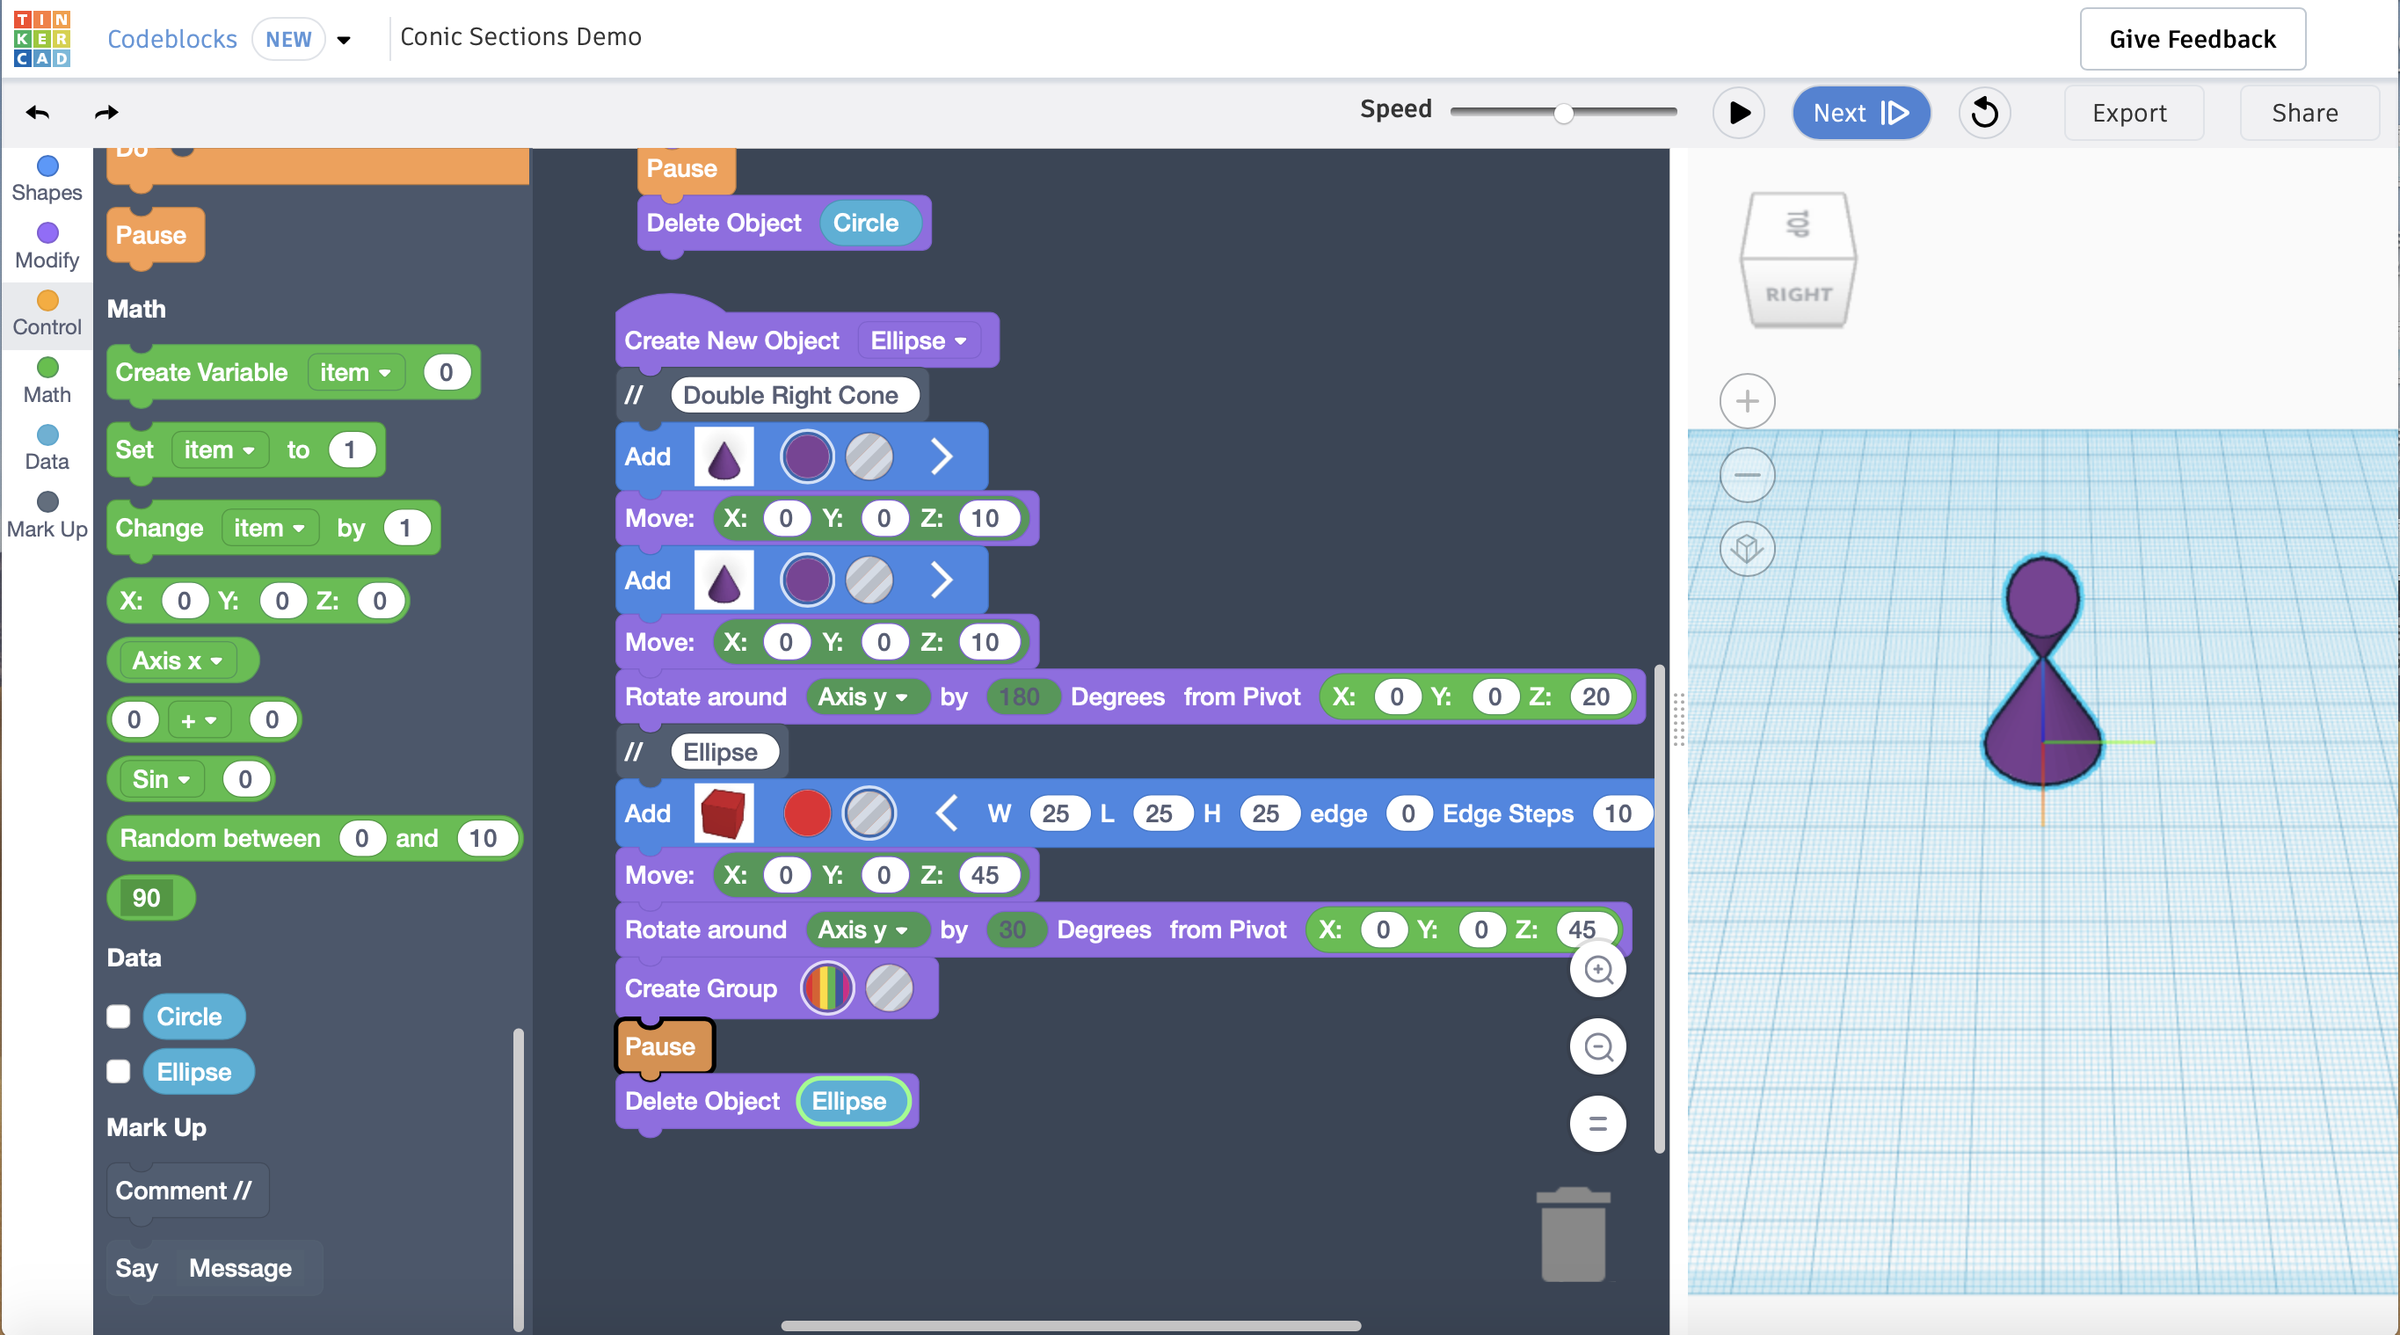
Task: Open the Ellipse dropdown in Create New Object
Action: (919, 340)
